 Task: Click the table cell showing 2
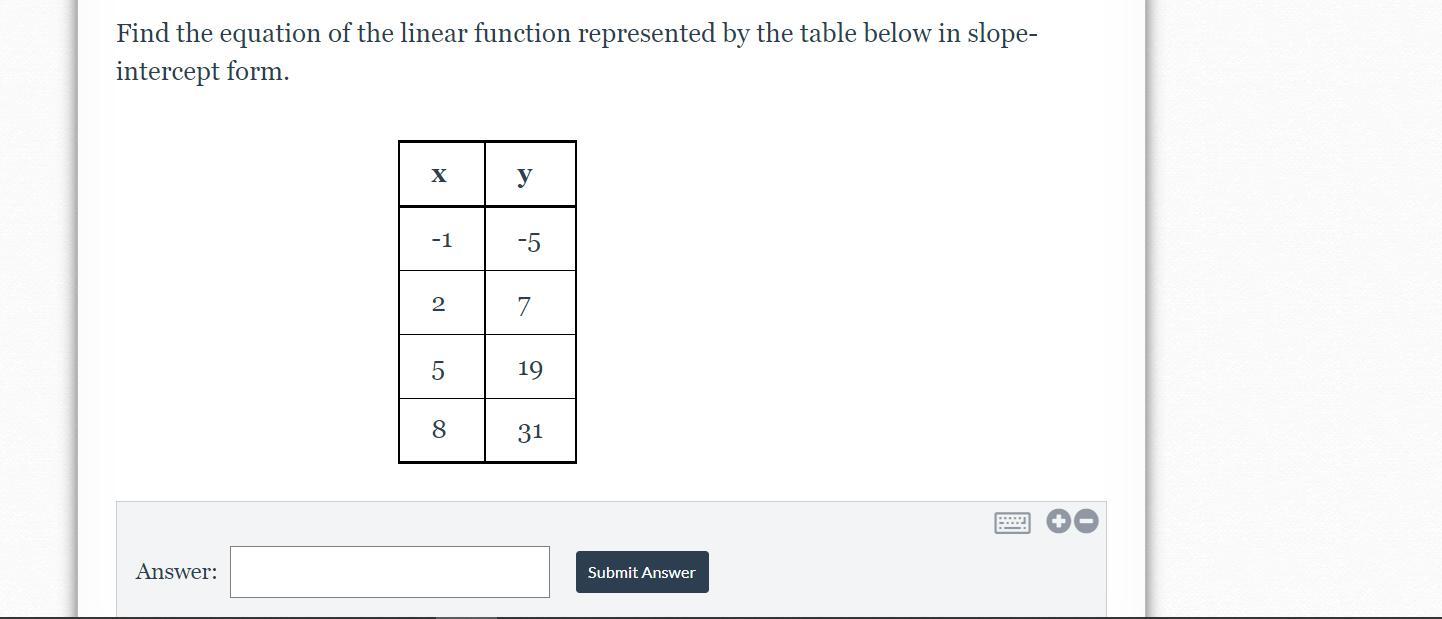point(438,304)
